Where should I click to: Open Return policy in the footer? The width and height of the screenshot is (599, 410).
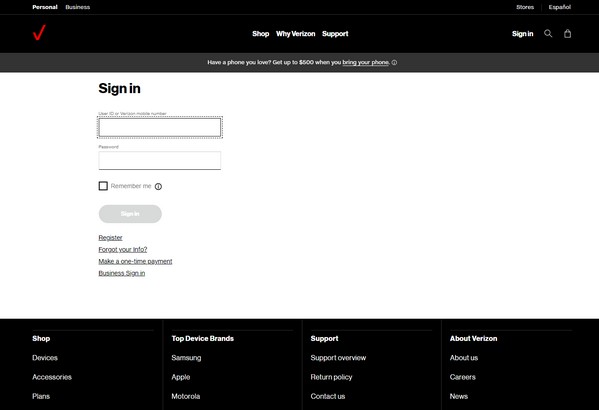pos(331,377)
